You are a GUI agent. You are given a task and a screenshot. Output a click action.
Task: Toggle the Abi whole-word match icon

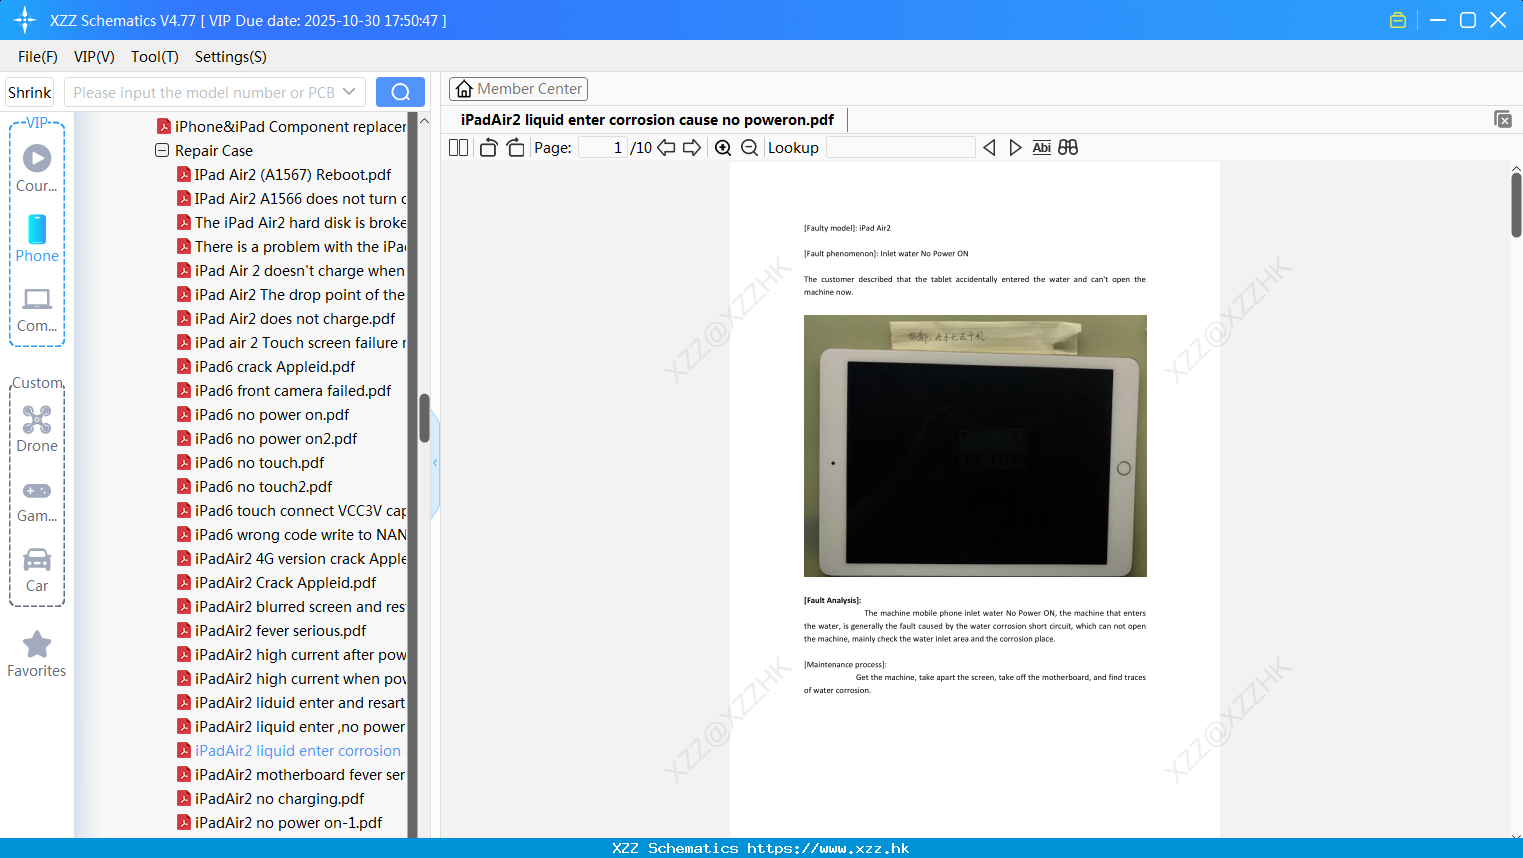click(1041, 147)
